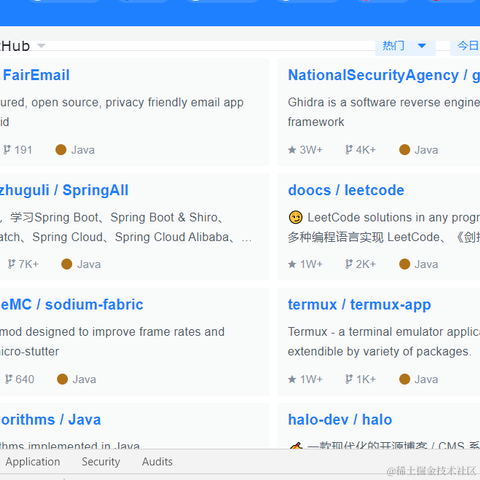Open the sodium-fabric repository link
This screenshot has width=480, height=480.
point(72,305)
